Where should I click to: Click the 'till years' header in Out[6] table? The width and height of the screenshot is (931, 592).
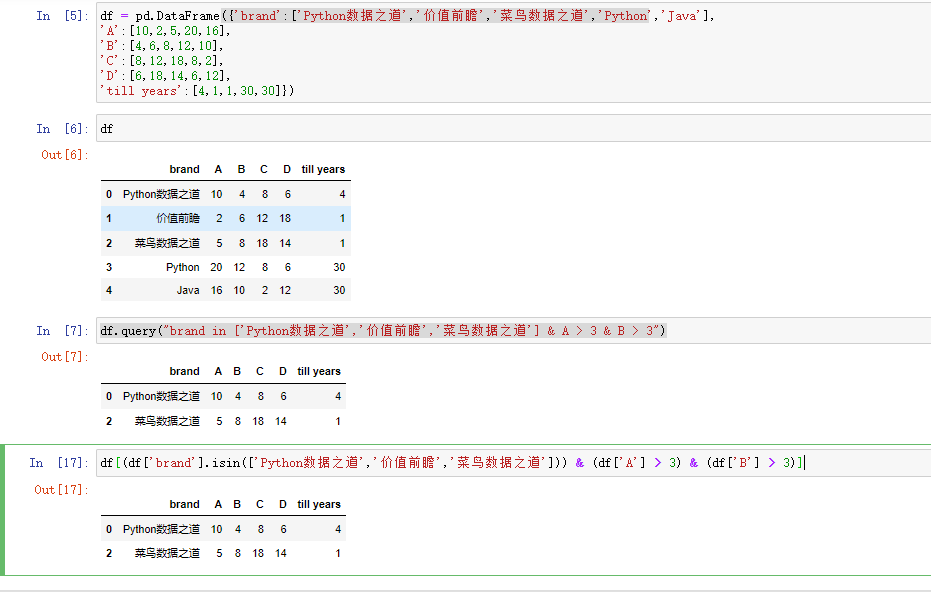[323, 169]
